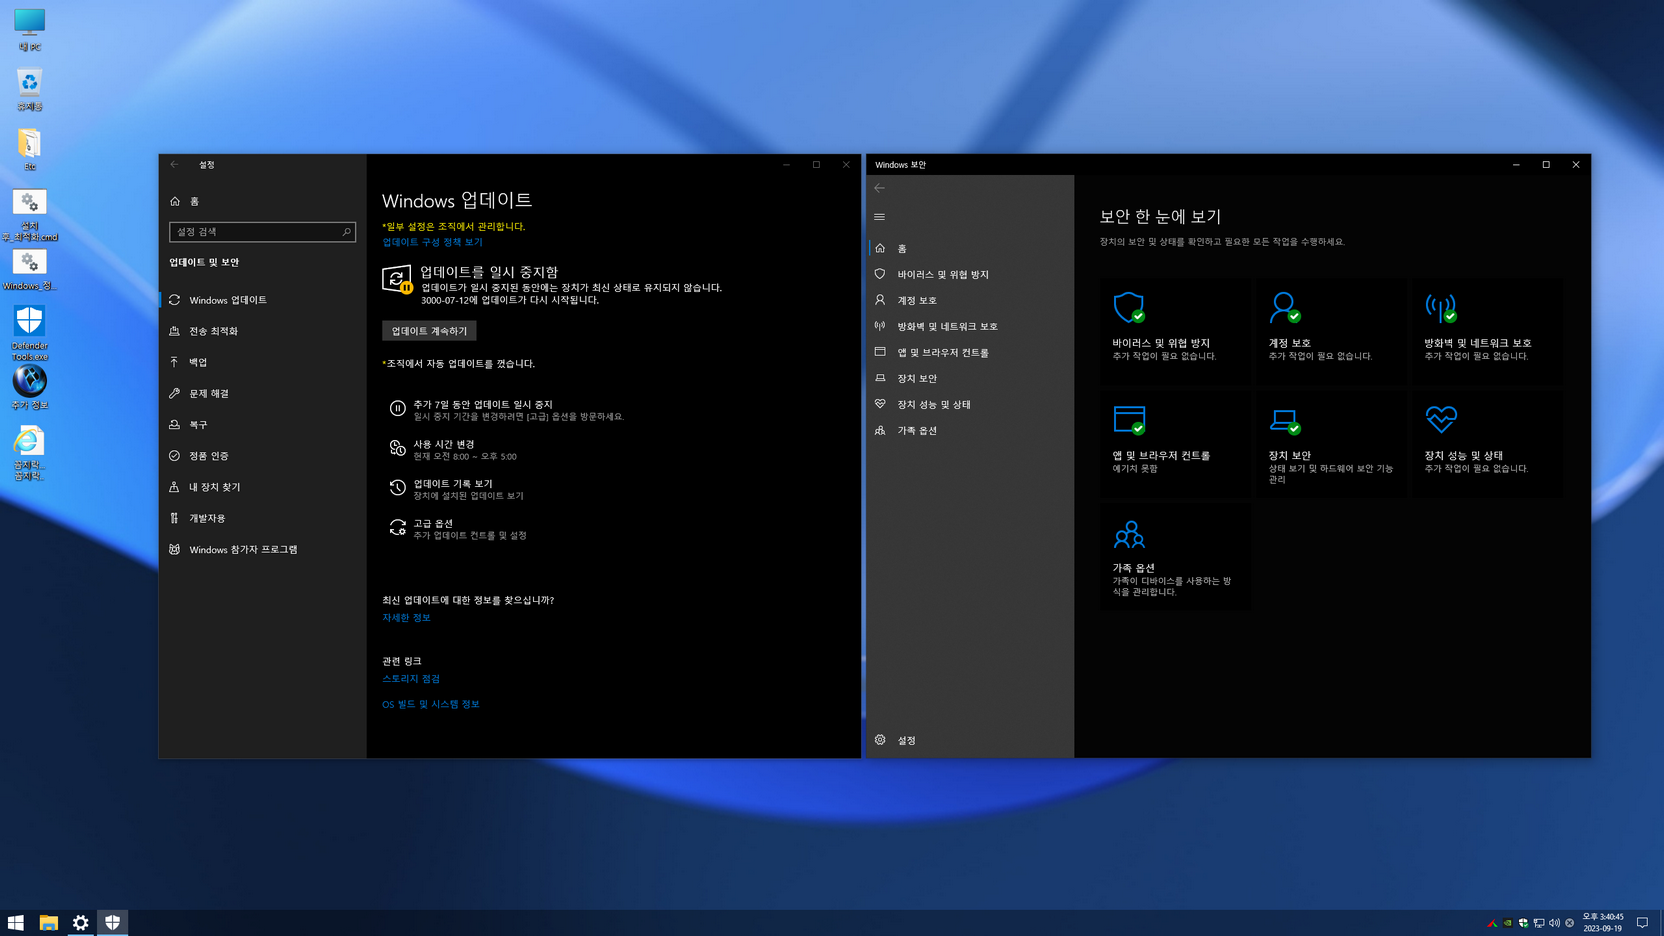This screenshot has height=936, width=1664.
Task: Select the Internet Explorer desktop shortcut
Action: [x=29, y=453]
